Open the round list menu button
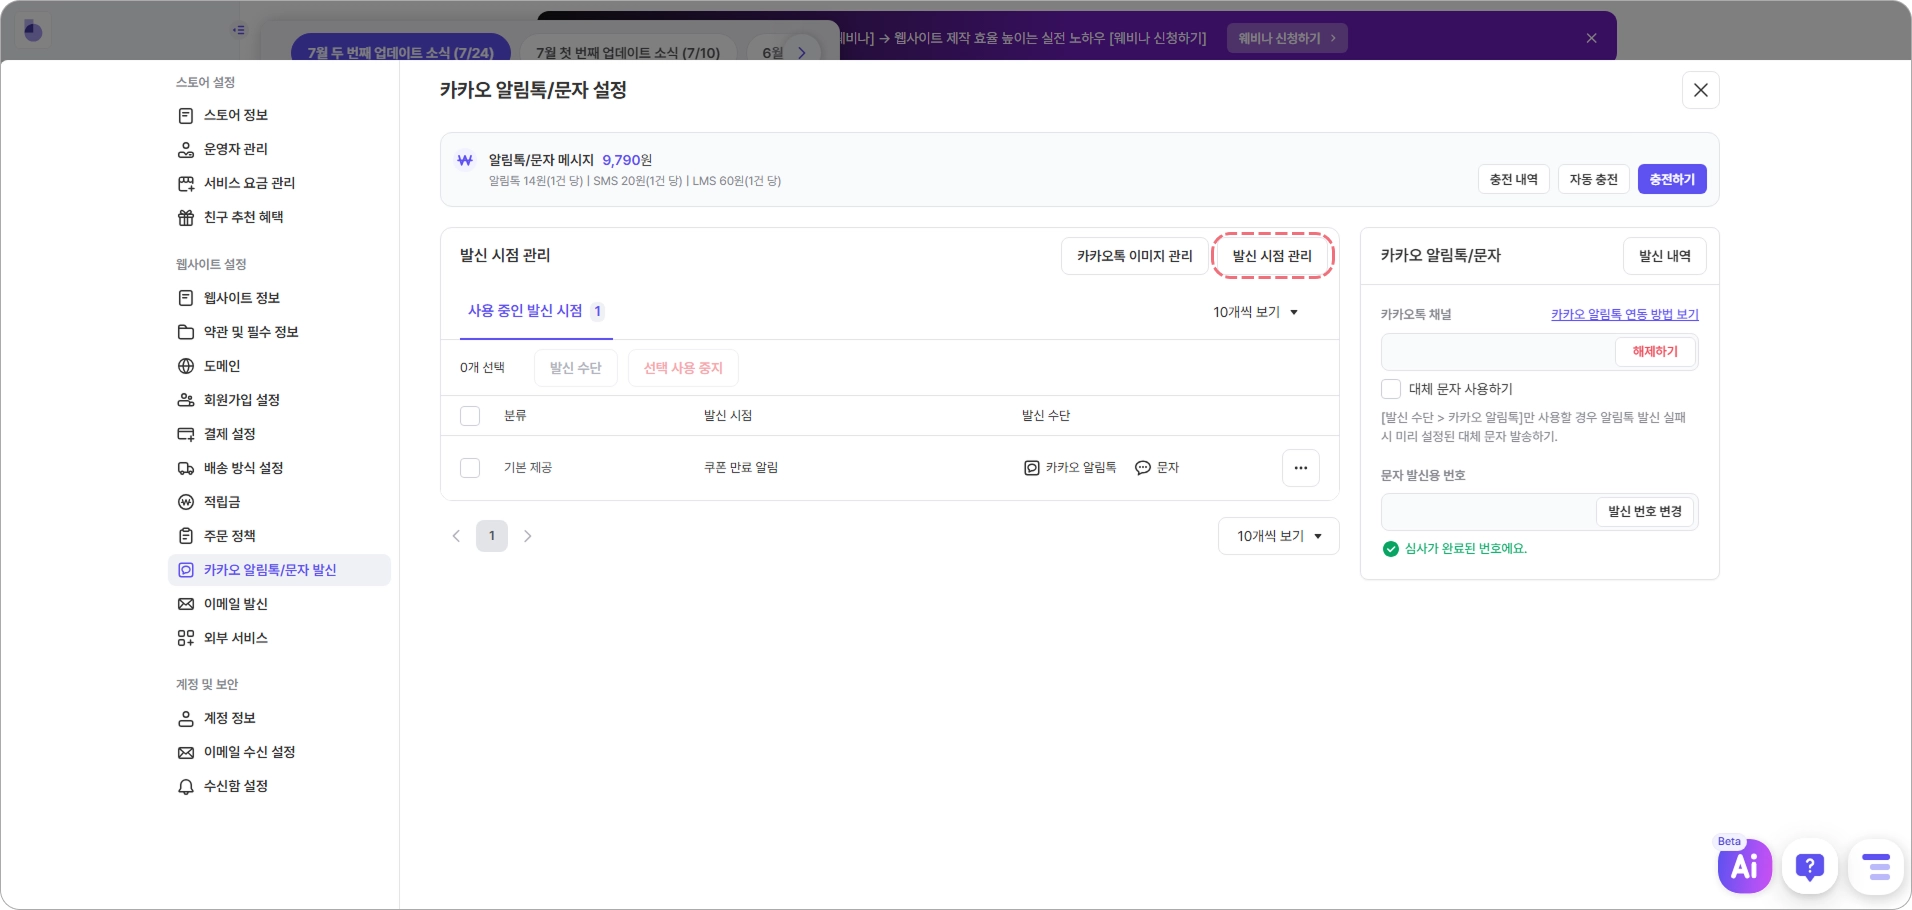 pos(1876,866)
